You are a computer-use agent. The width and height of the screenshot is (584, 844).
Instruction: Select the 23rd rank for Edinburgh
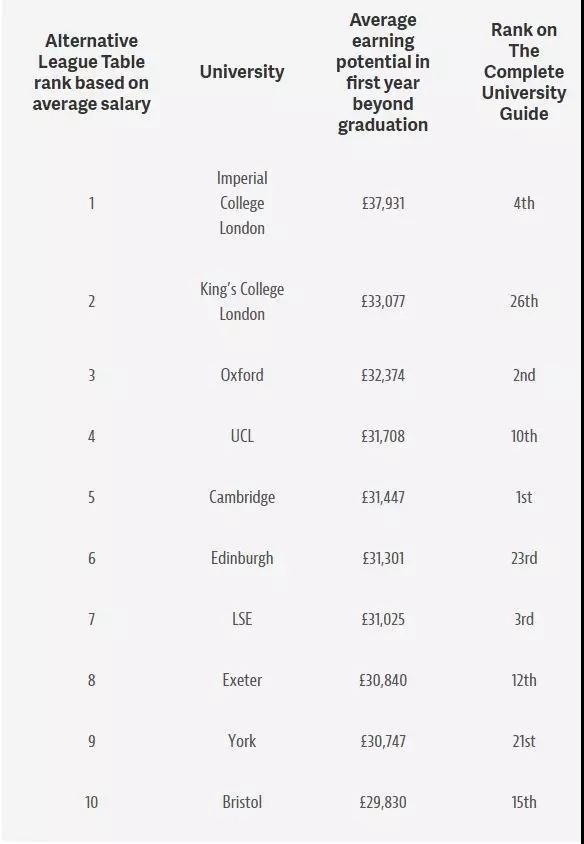(524, 558)
